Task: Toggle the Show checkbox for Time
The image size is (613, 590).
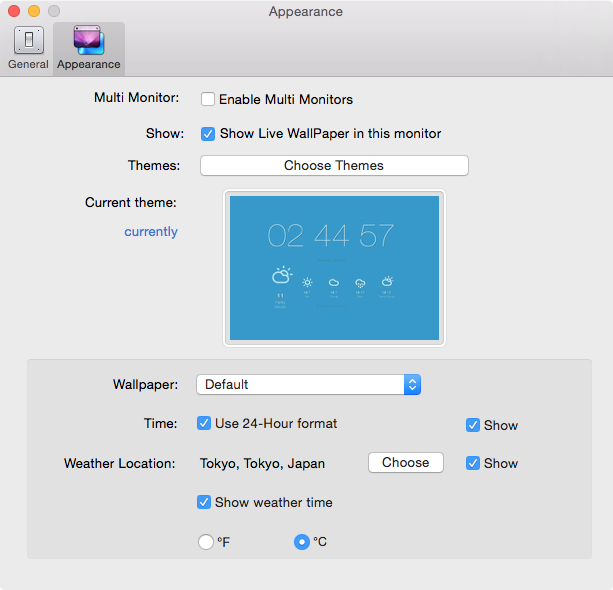Action: [x=473, y=425]
